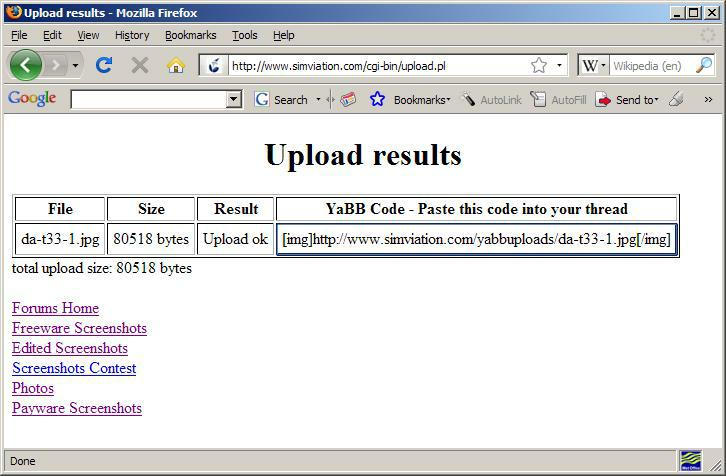Click the loading throbber activity indicator
The image size is (726, 476).
click(707, 35)
